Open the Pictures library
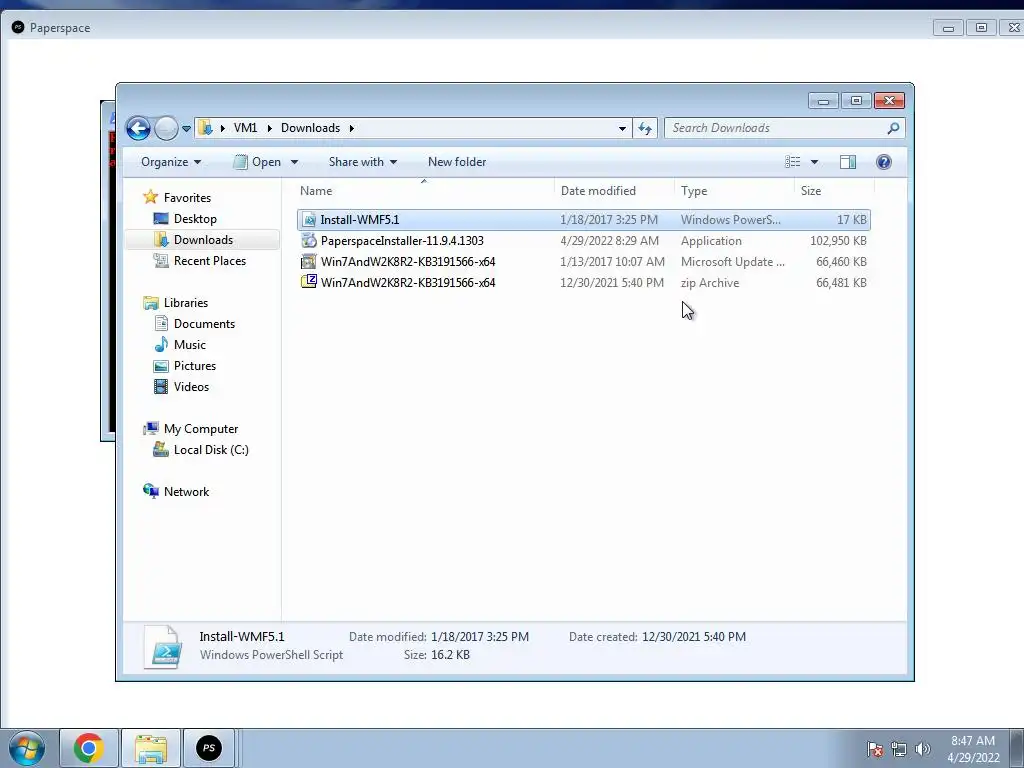1024x768 pixels. [195, 366]
